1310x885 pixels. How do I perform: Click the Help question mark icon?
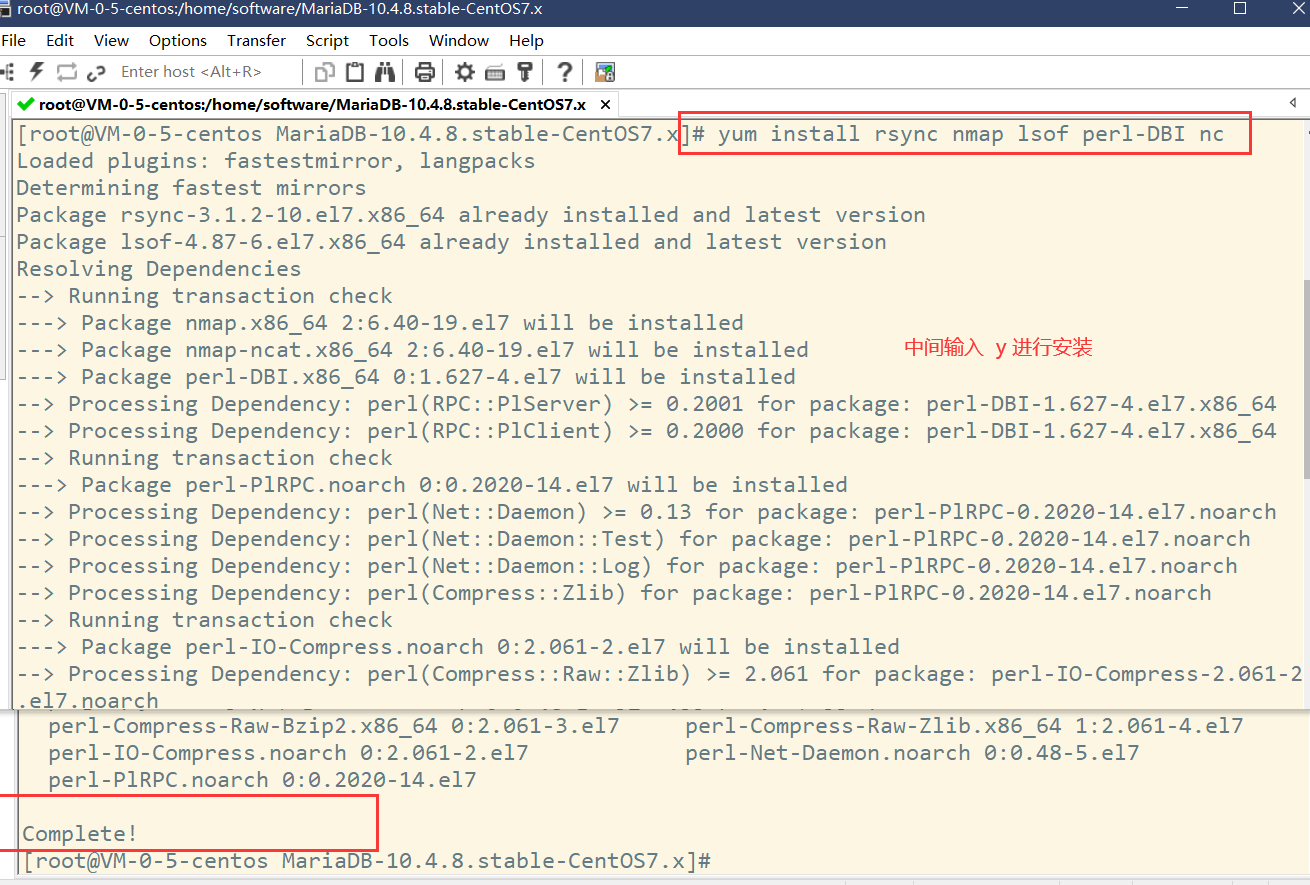[x=565, y=72]
